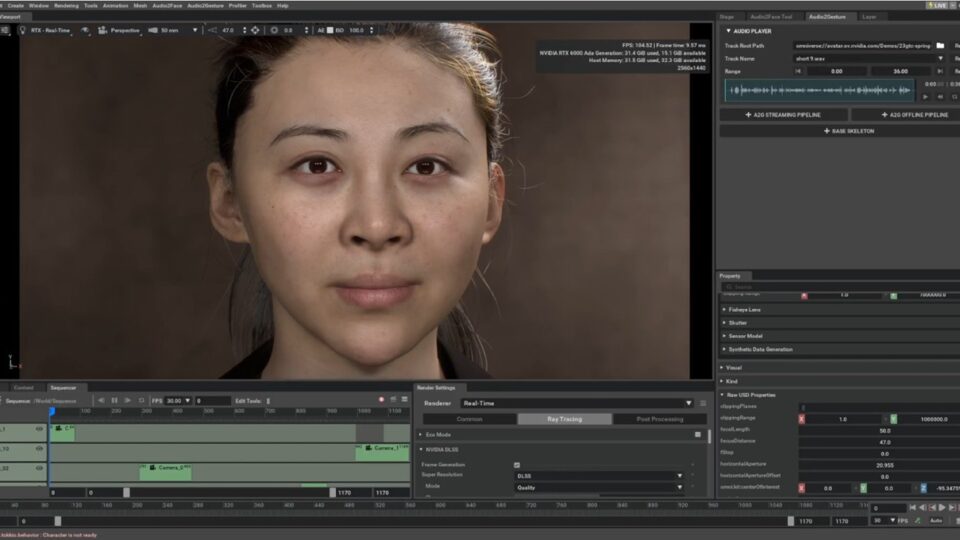
Task: Toggle visibility of second sequencer track
Action: 39,449
